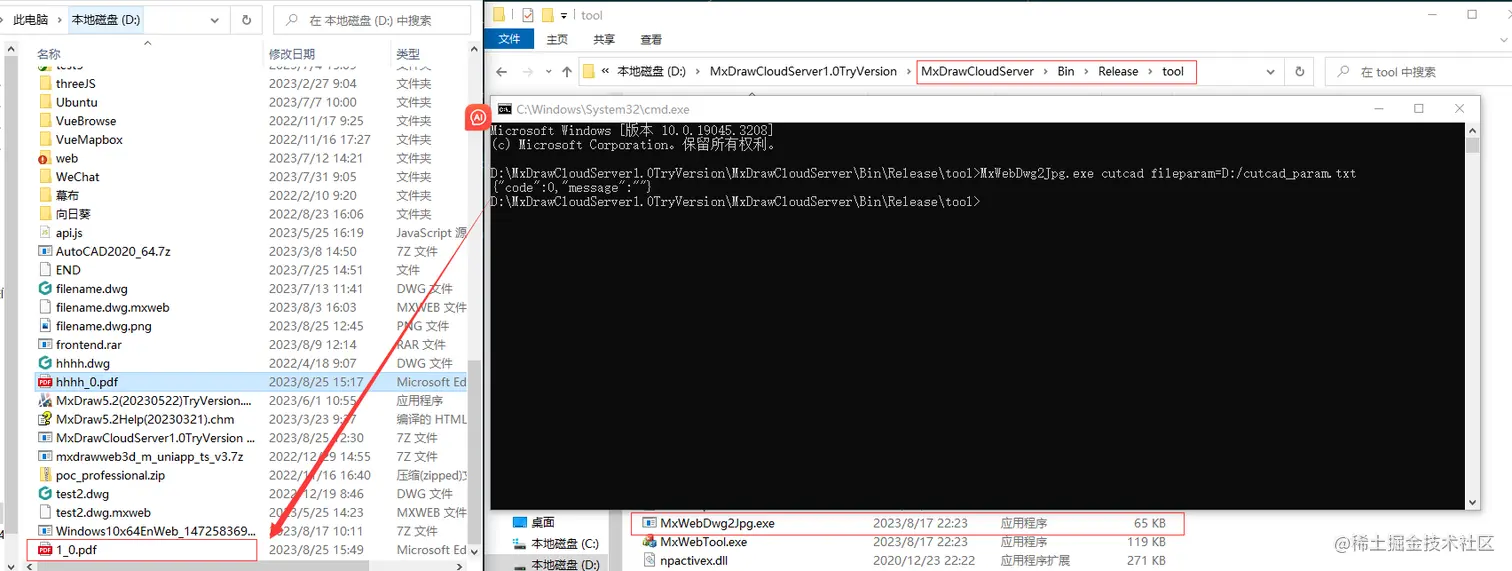Click the npactivex.dll file icon

pyautogui.click(x=649, y=561)
